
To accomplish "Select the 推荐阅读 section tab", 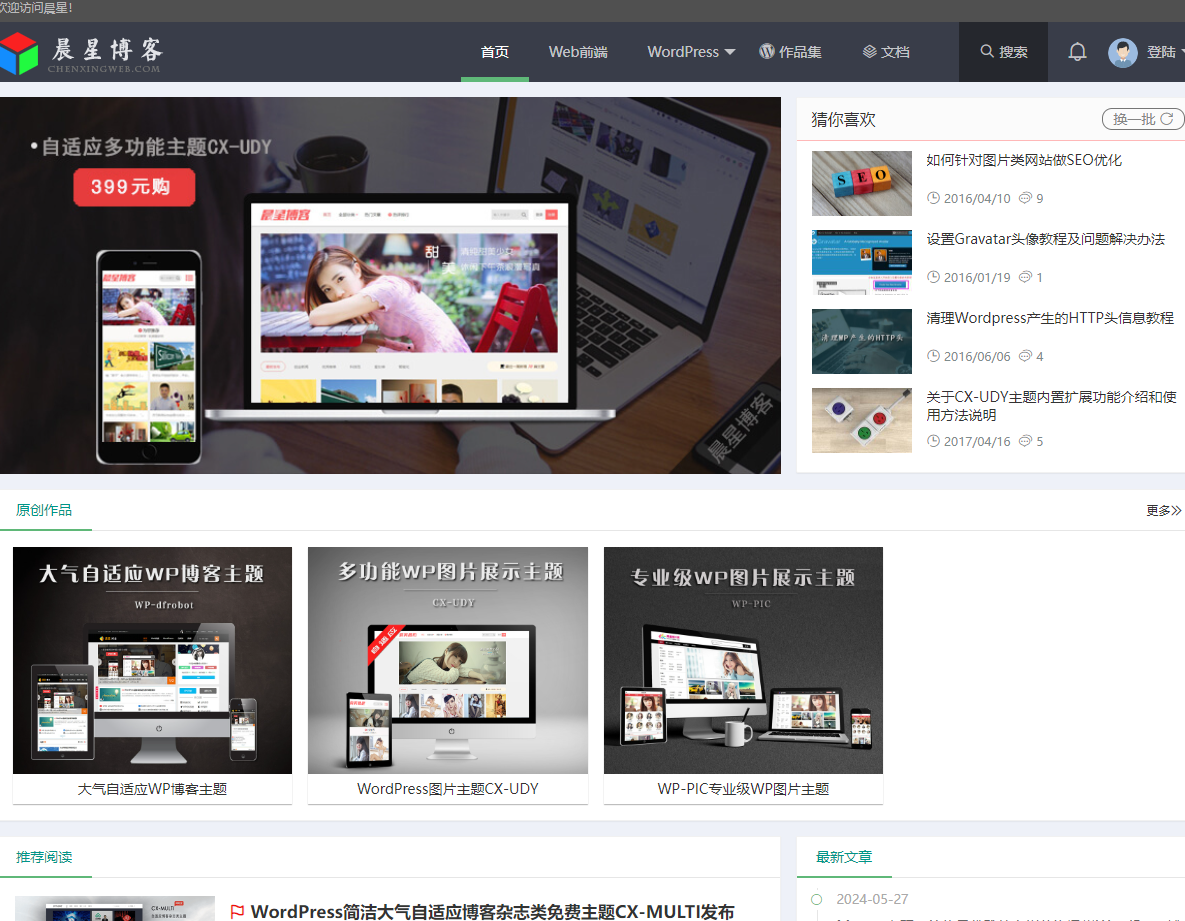I will pyautogui.click(x=44, y=857).
